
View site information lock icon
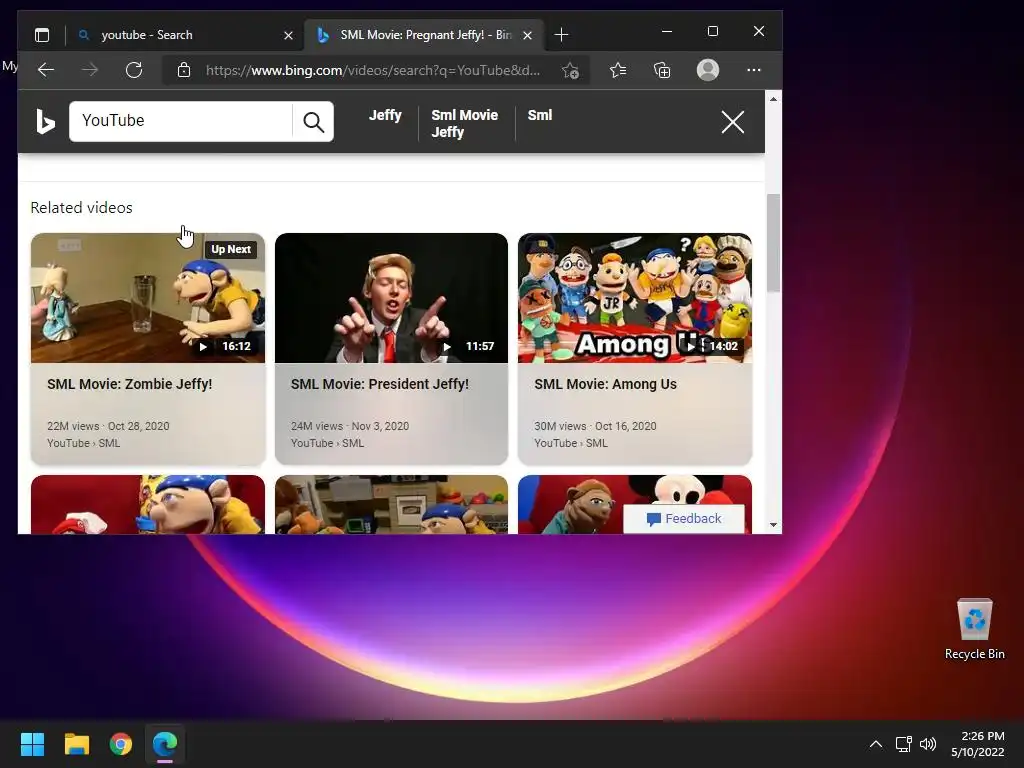pos(184,70)
